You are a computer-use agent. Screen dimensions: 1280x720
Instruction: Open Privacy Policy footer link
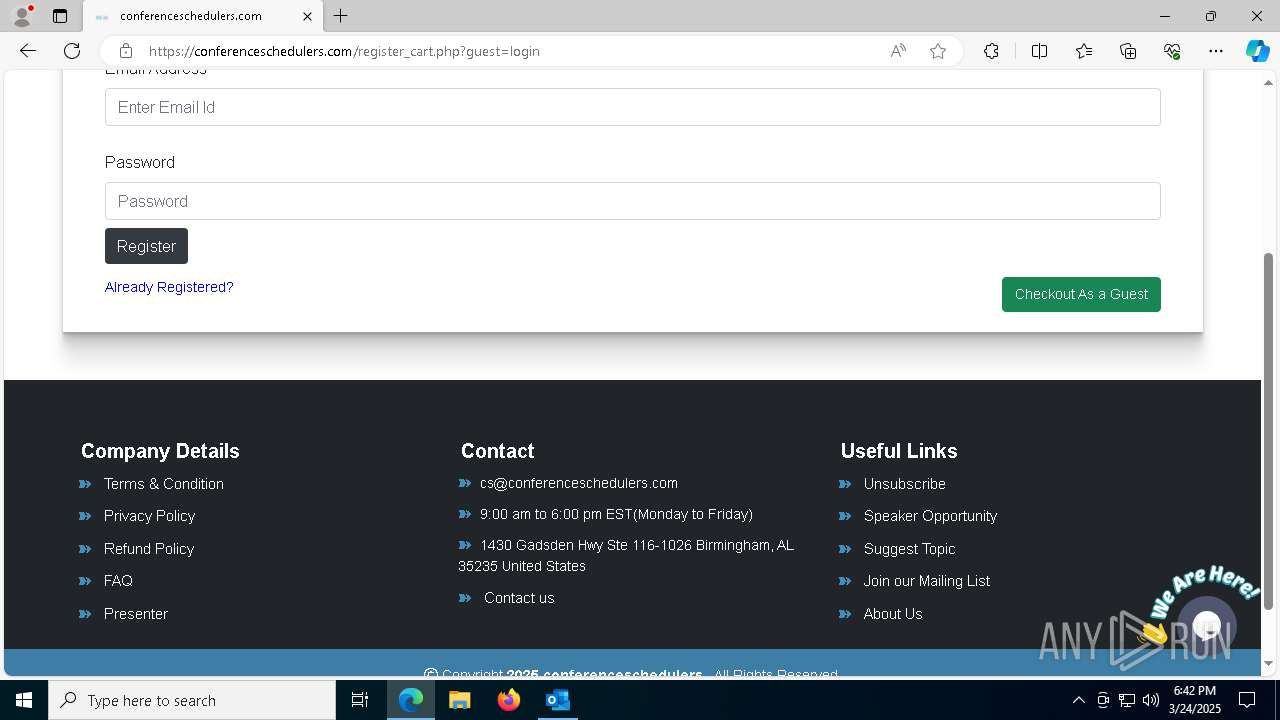(150, 516)
